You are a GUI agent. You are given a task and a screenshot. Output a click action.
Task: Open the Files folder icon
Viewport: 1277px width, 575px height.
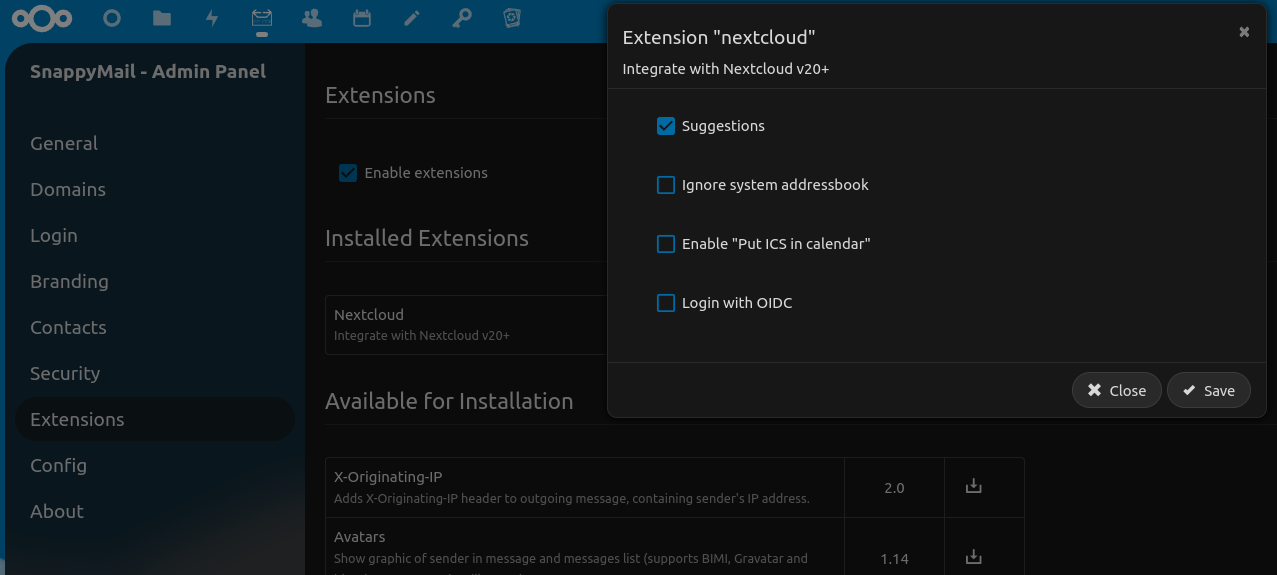(x=162, y=18)
